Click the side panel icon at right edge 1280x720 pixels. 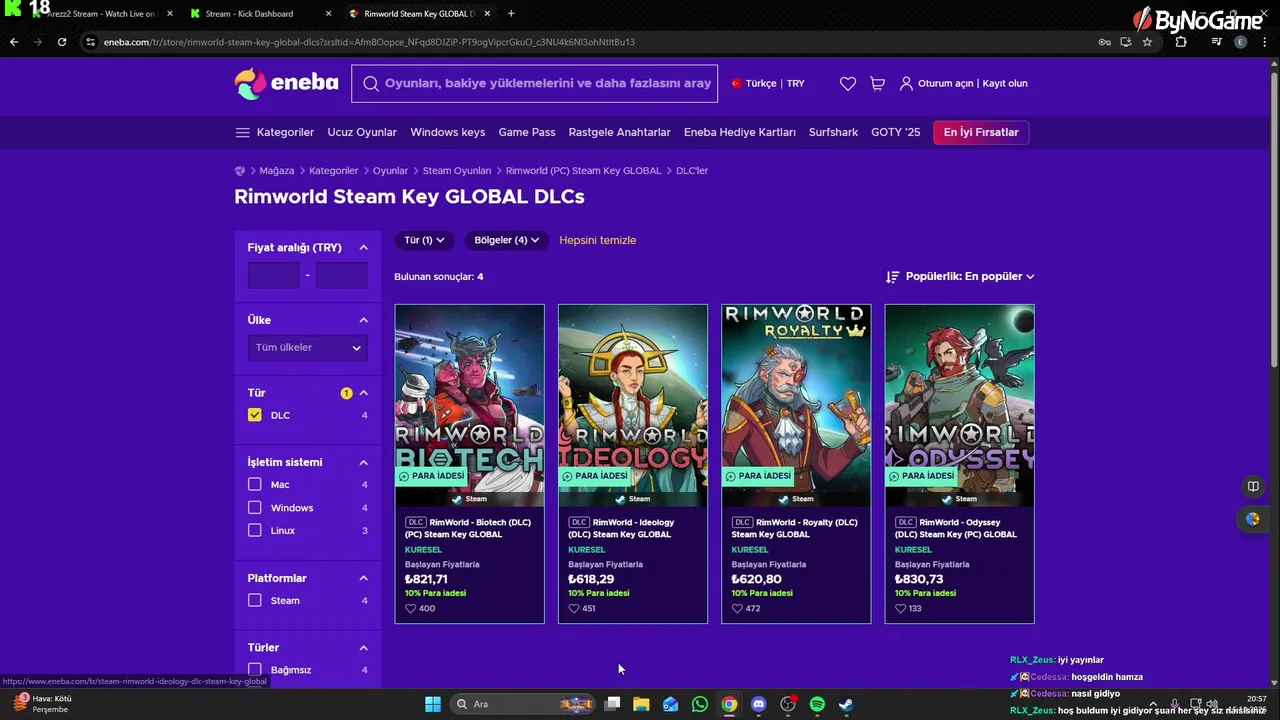click(x=1252, y=486)
